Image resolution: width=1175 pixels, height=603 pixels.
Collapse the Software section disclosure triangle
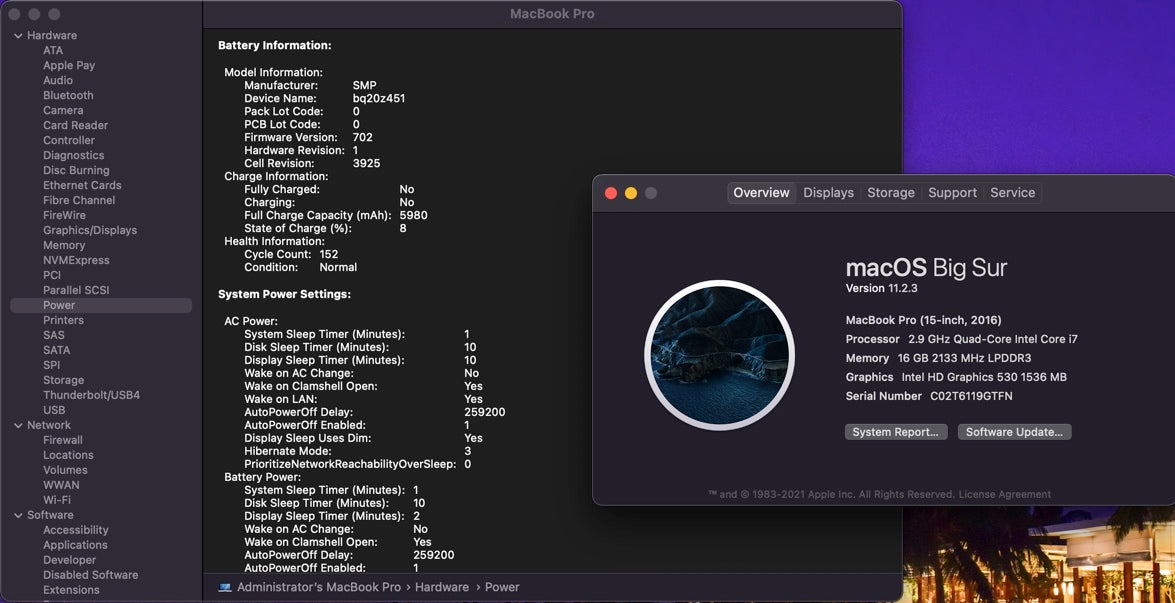(x=18, y=515)
